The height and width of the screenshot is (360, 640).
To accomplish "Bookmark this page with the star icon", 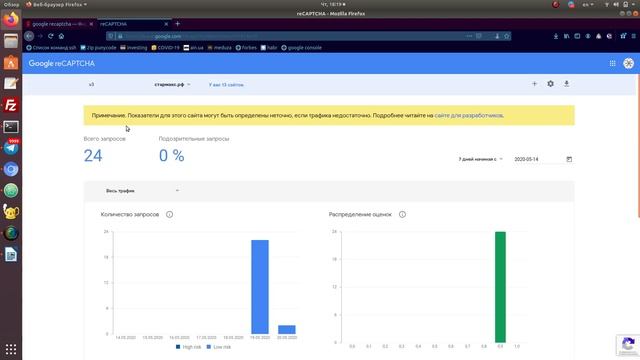I will click(x=507, y=36).
